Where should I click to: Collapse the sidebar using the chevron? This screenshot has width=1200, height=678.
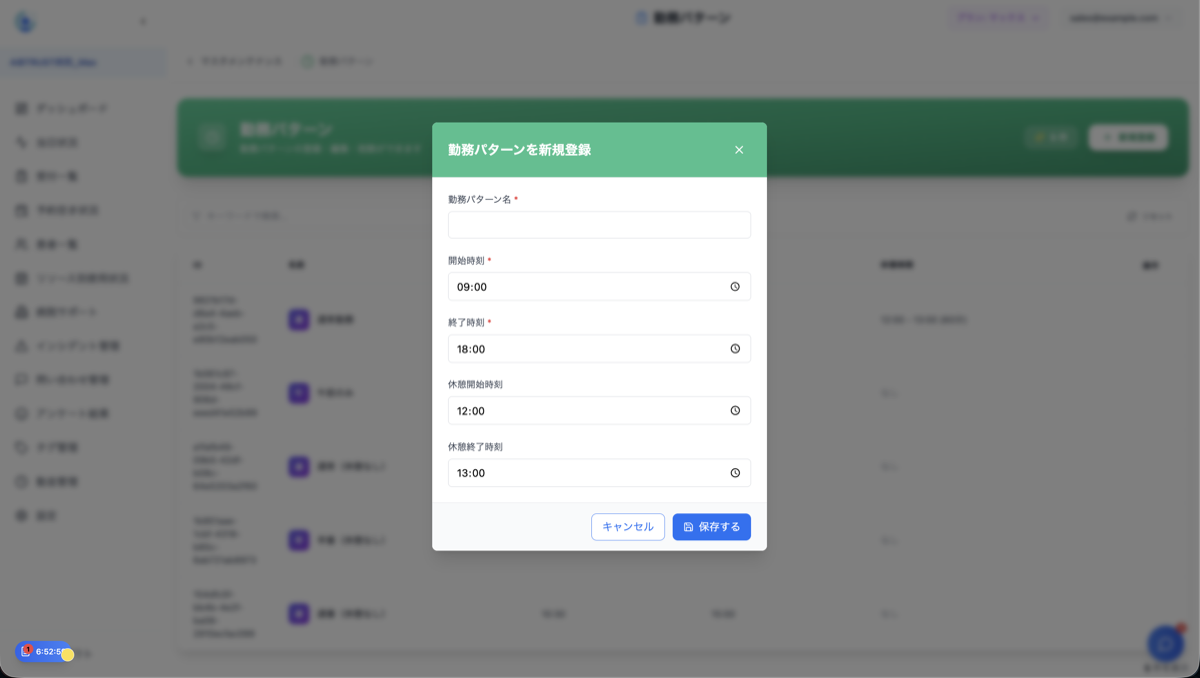[143, 22]
